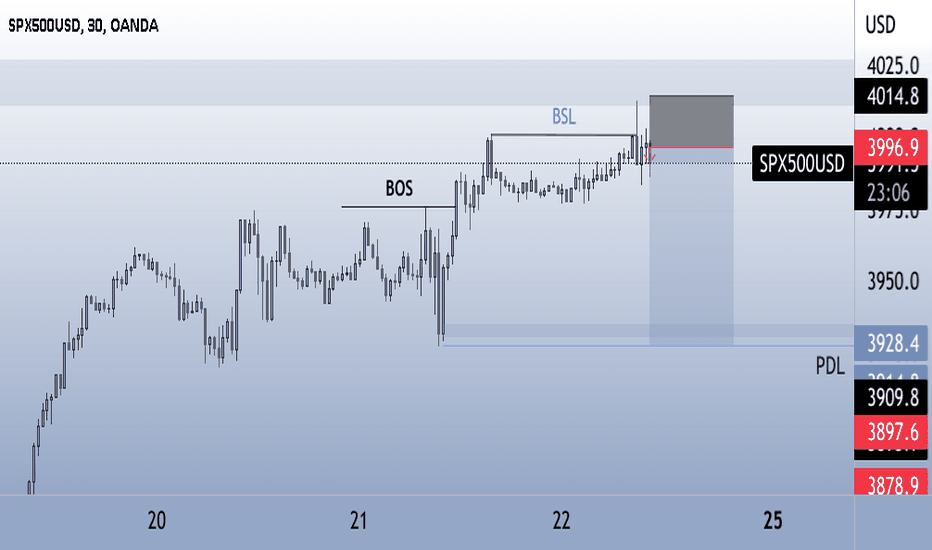Click date 25 on the time axis
The width and height of the screenshot is (932, 550).
[772, 521]
